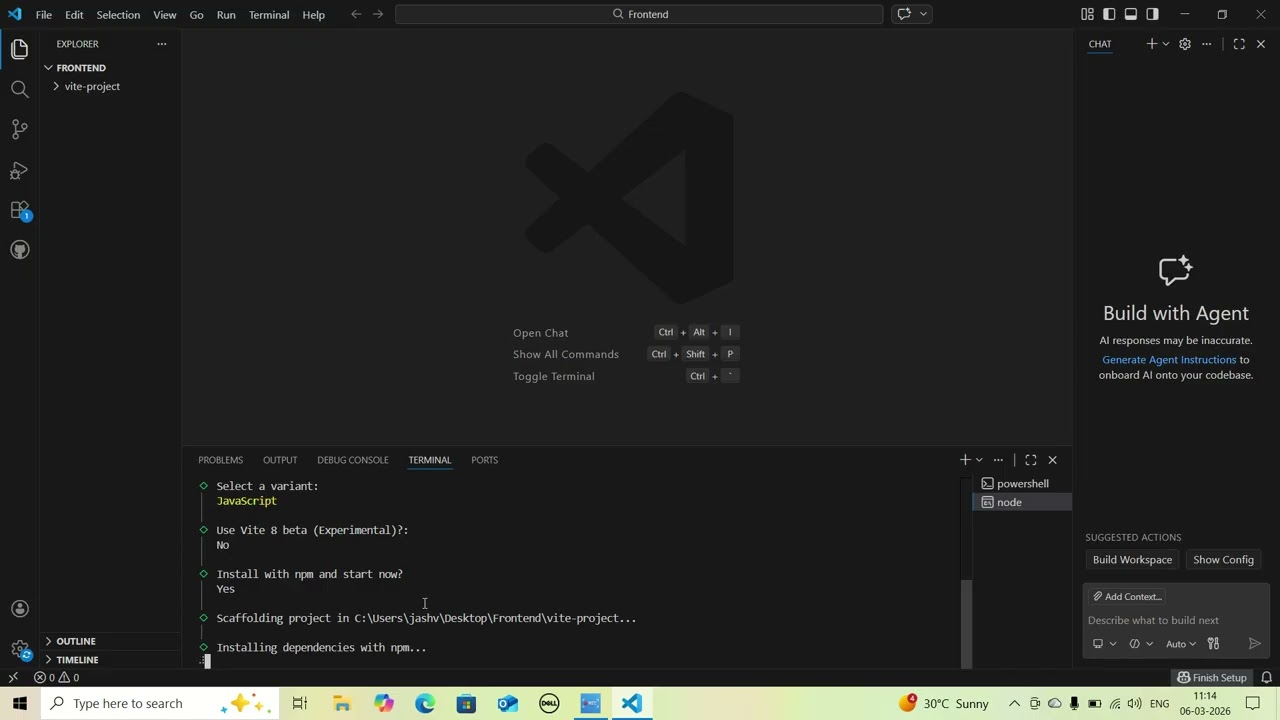1280x720 pixels.
Task: Open Microsoft Edge from taskbar
Action: tap(425, 704)
